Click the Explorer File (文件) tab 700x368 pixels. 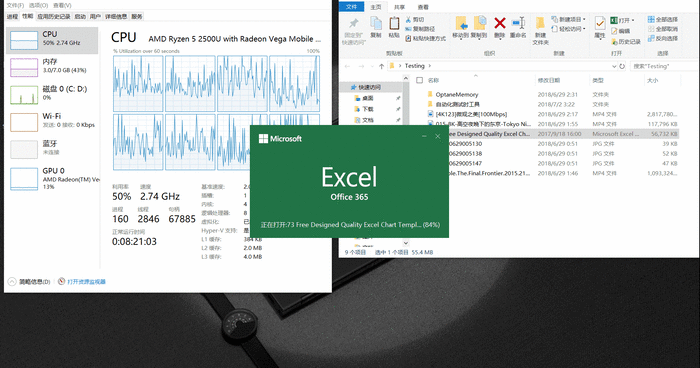pos(351,7)
